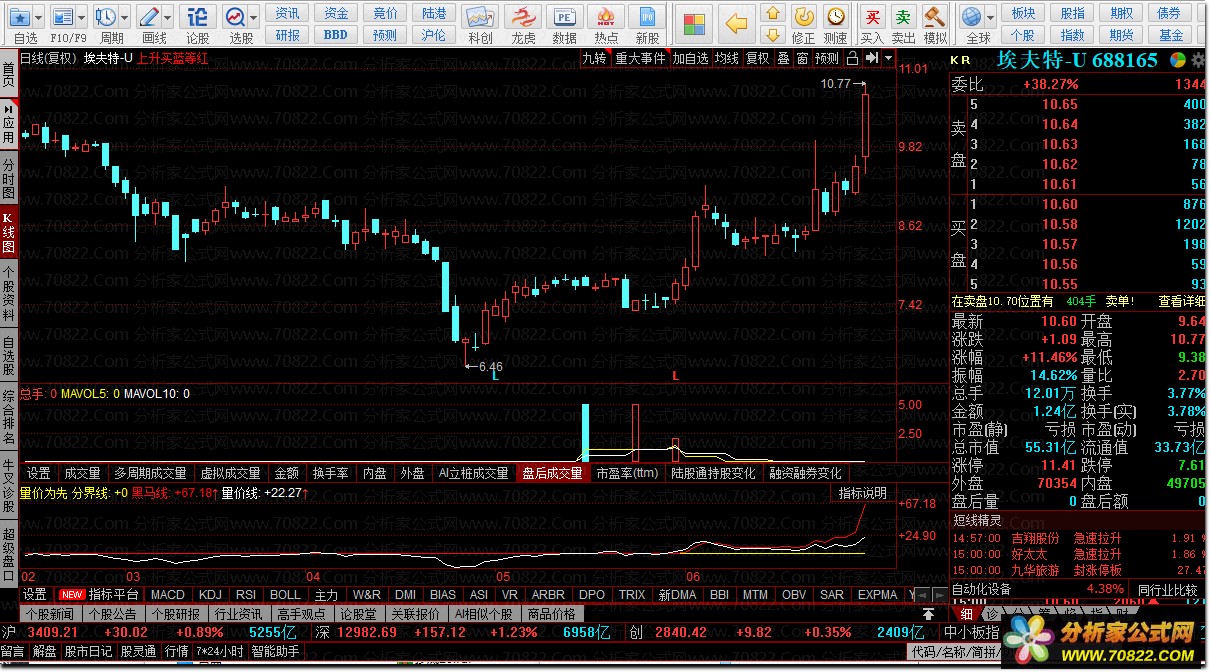The height and width of the screenshot is (672, 1211).
Task: Select the 盘后成交量 volume tab
Action: tap(552, 473)
